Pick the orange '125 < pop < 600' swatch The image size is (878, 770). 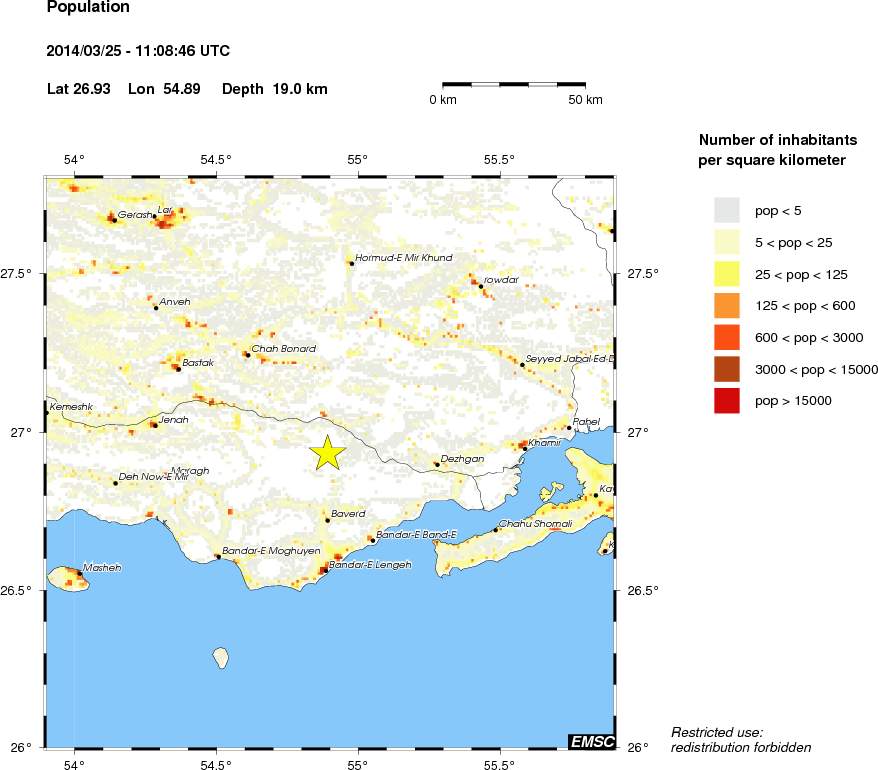pyautogui.click(x=727, y=306)
